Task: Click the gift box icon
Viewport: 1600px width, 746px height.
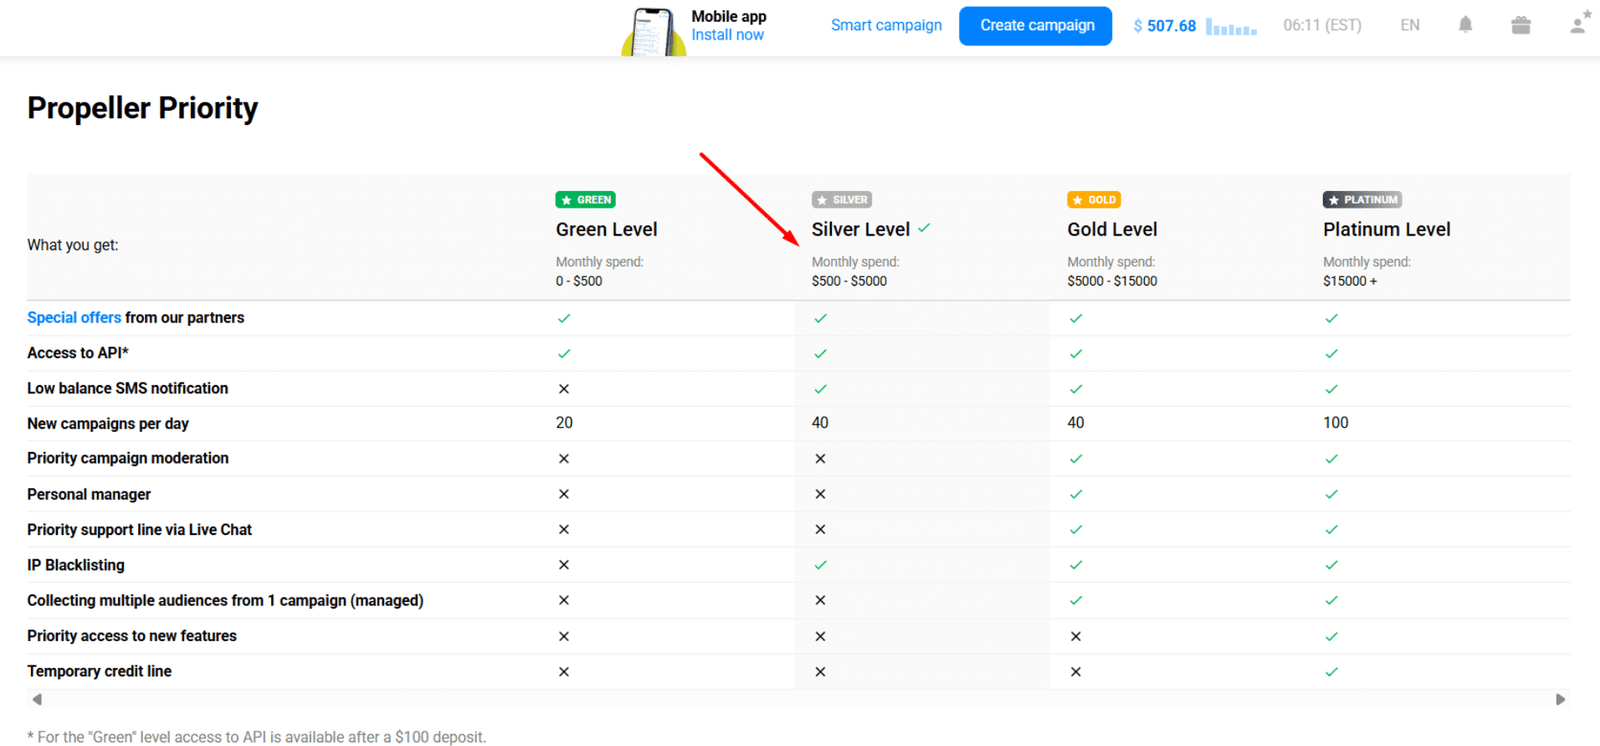Action: tap(1521, 25)
